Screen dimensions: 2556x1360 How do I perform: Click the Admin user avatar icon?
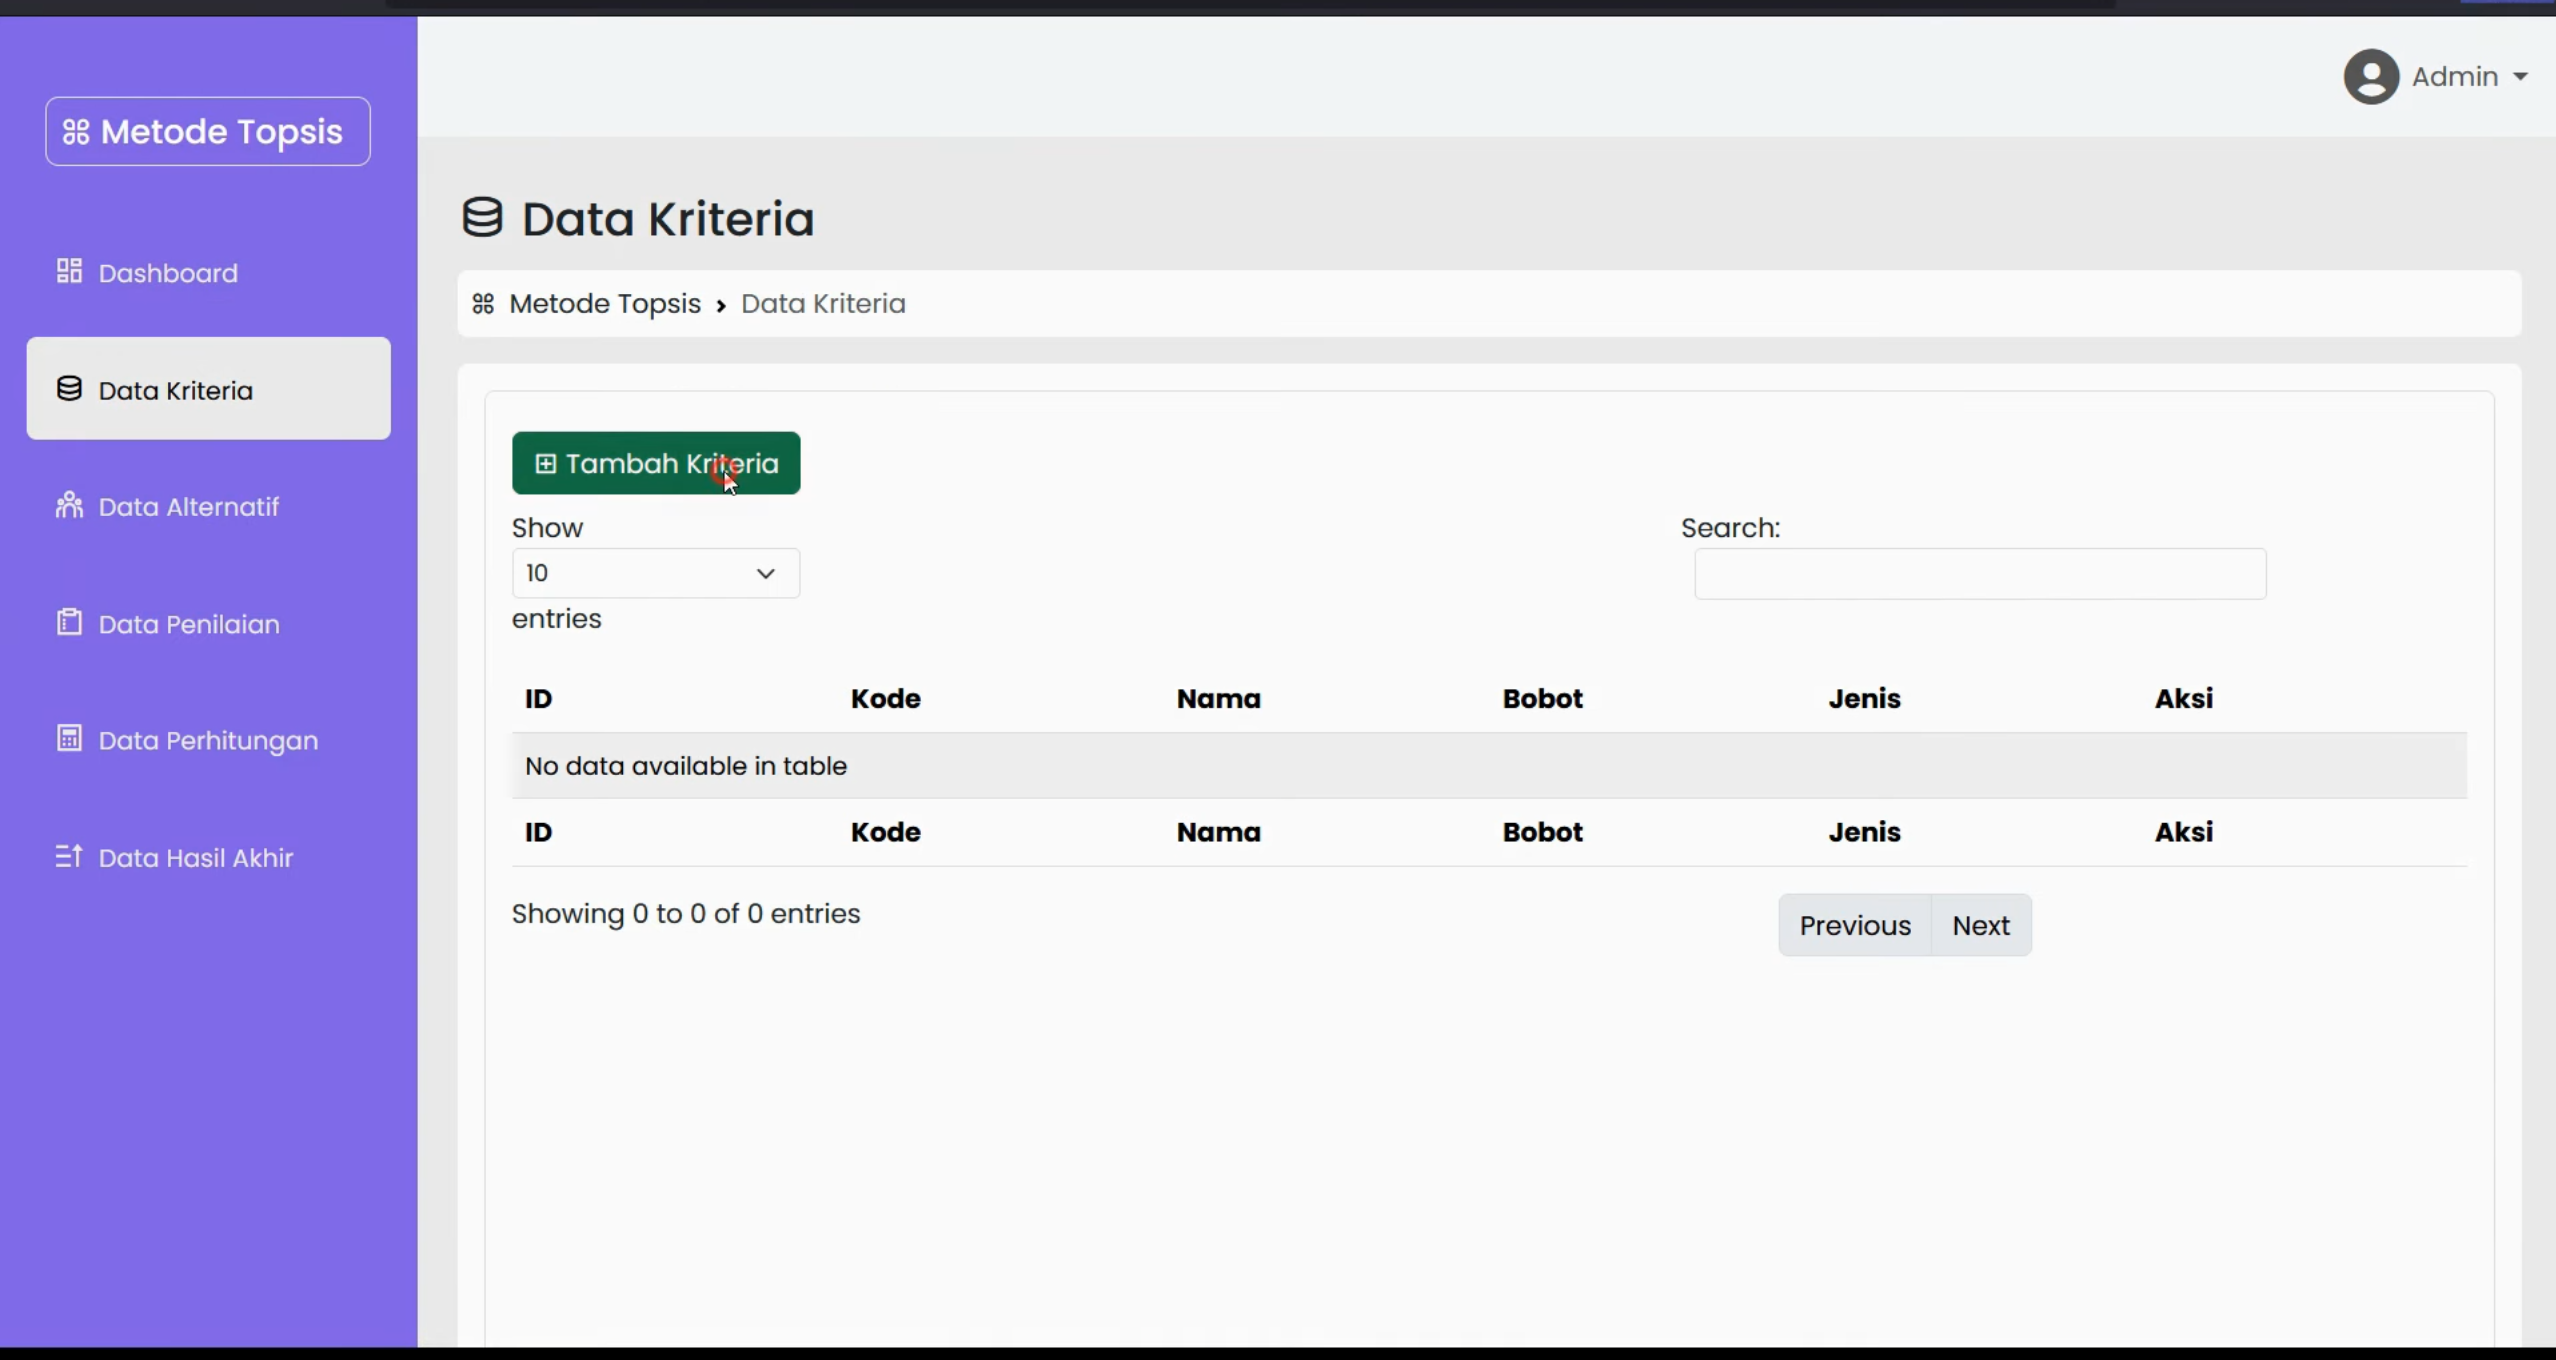pos(2371,77)
